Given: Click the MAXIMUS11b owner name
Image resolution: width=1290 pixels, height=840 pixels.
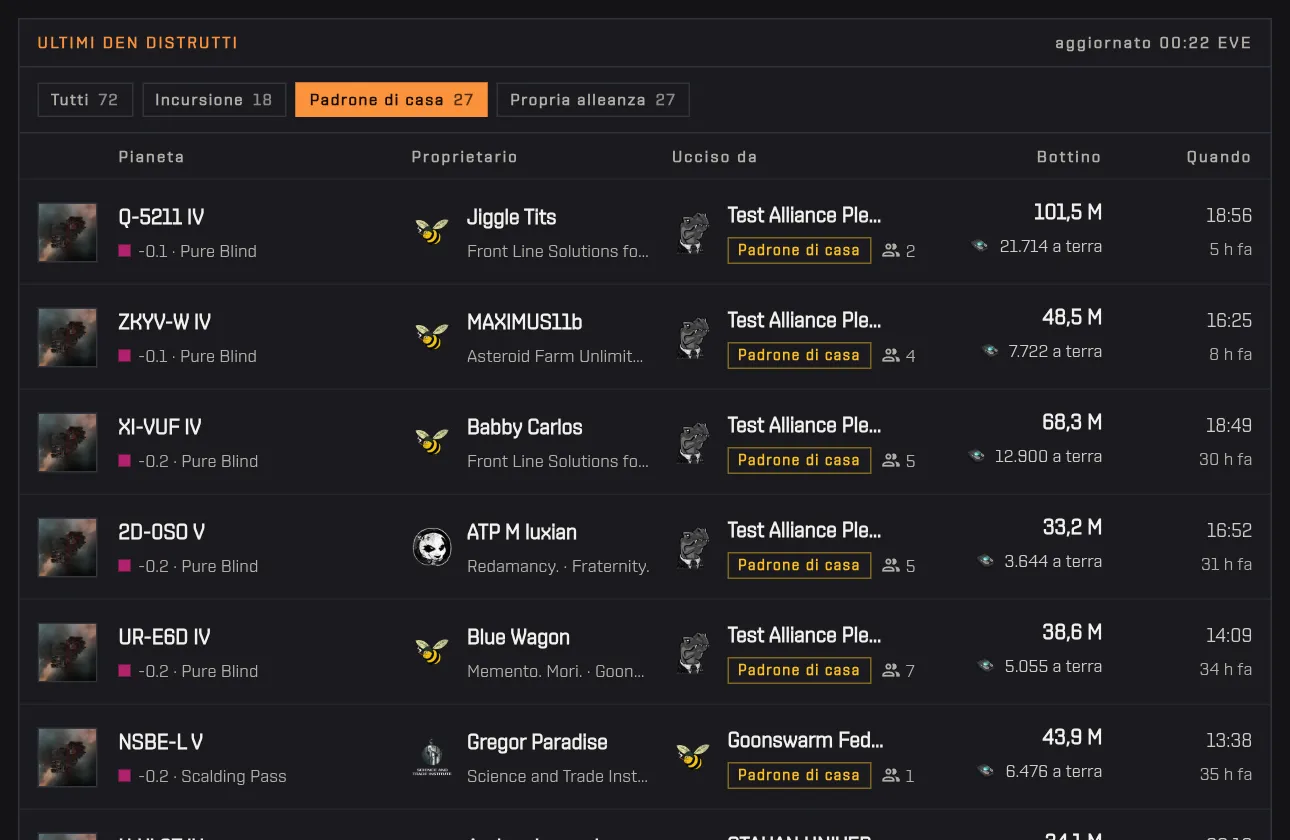Looking at the screenshot, I should [524, 322].
